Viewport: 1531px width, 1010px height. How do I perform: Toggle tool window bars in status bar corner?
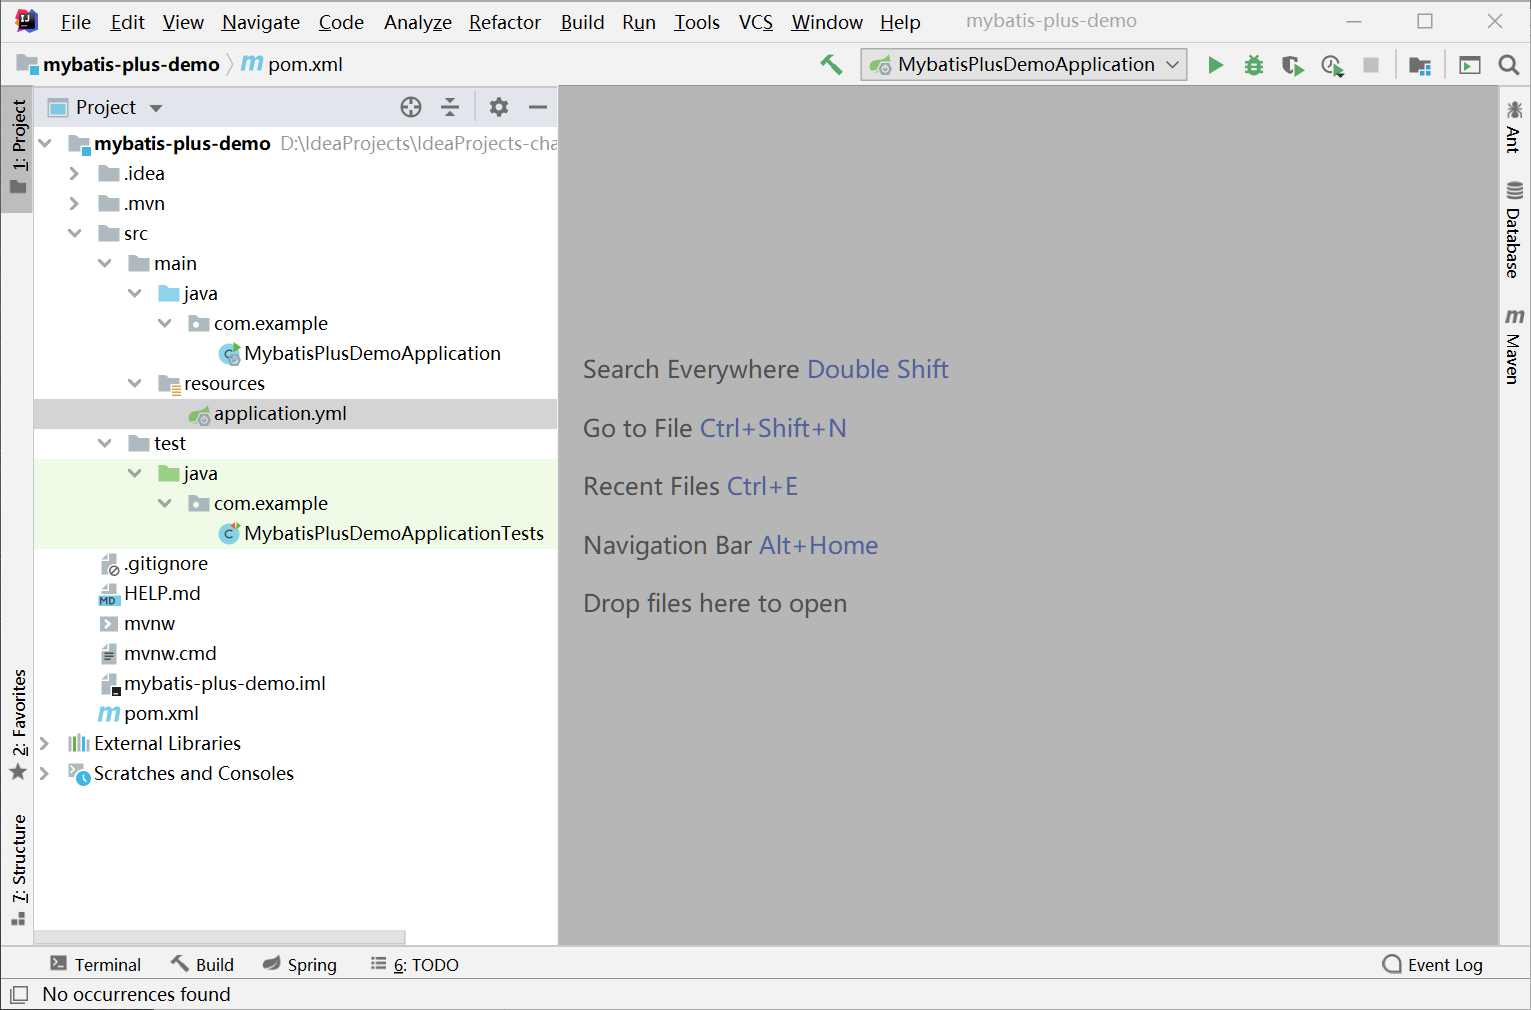tap(19, 994)
